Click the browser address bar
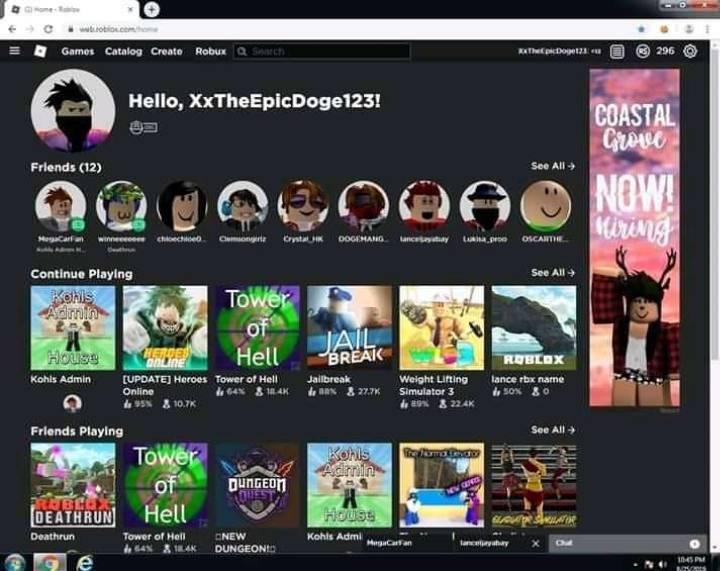 point(349,29)
